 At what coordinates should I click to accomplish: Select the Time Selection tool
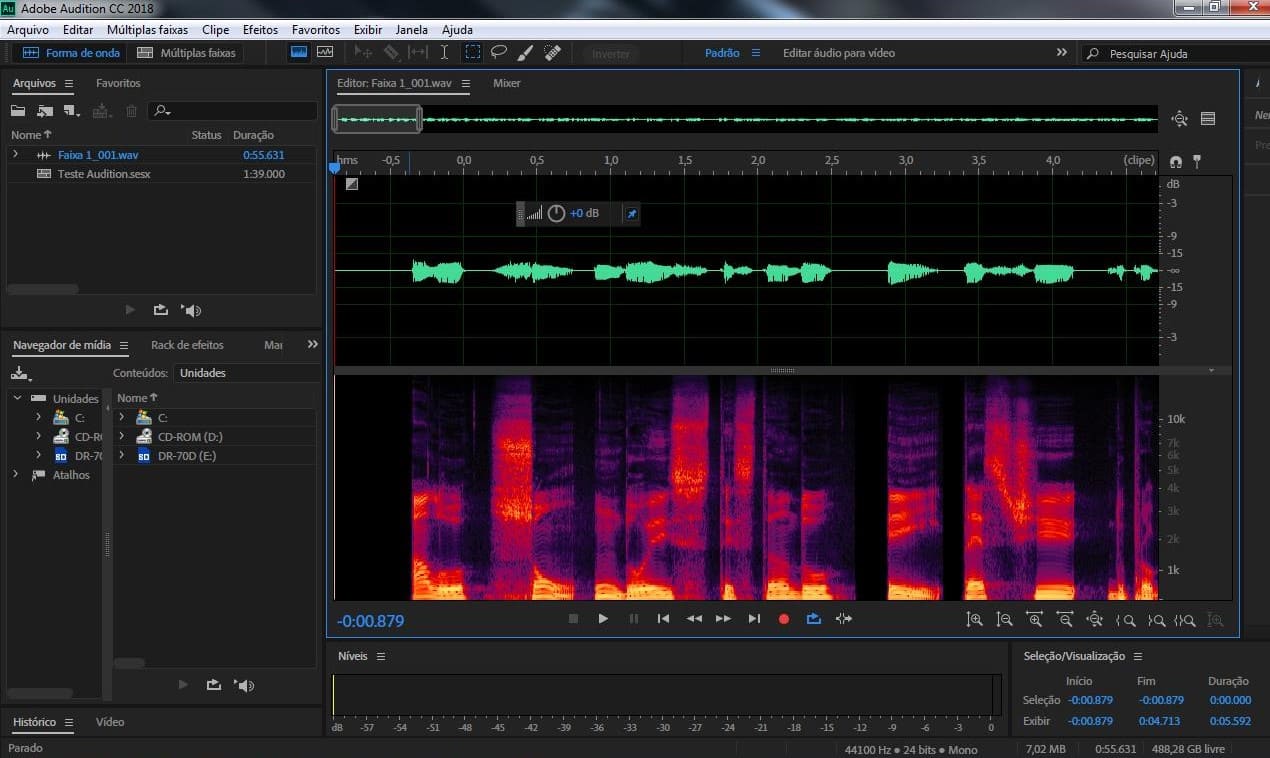point(445,52)
